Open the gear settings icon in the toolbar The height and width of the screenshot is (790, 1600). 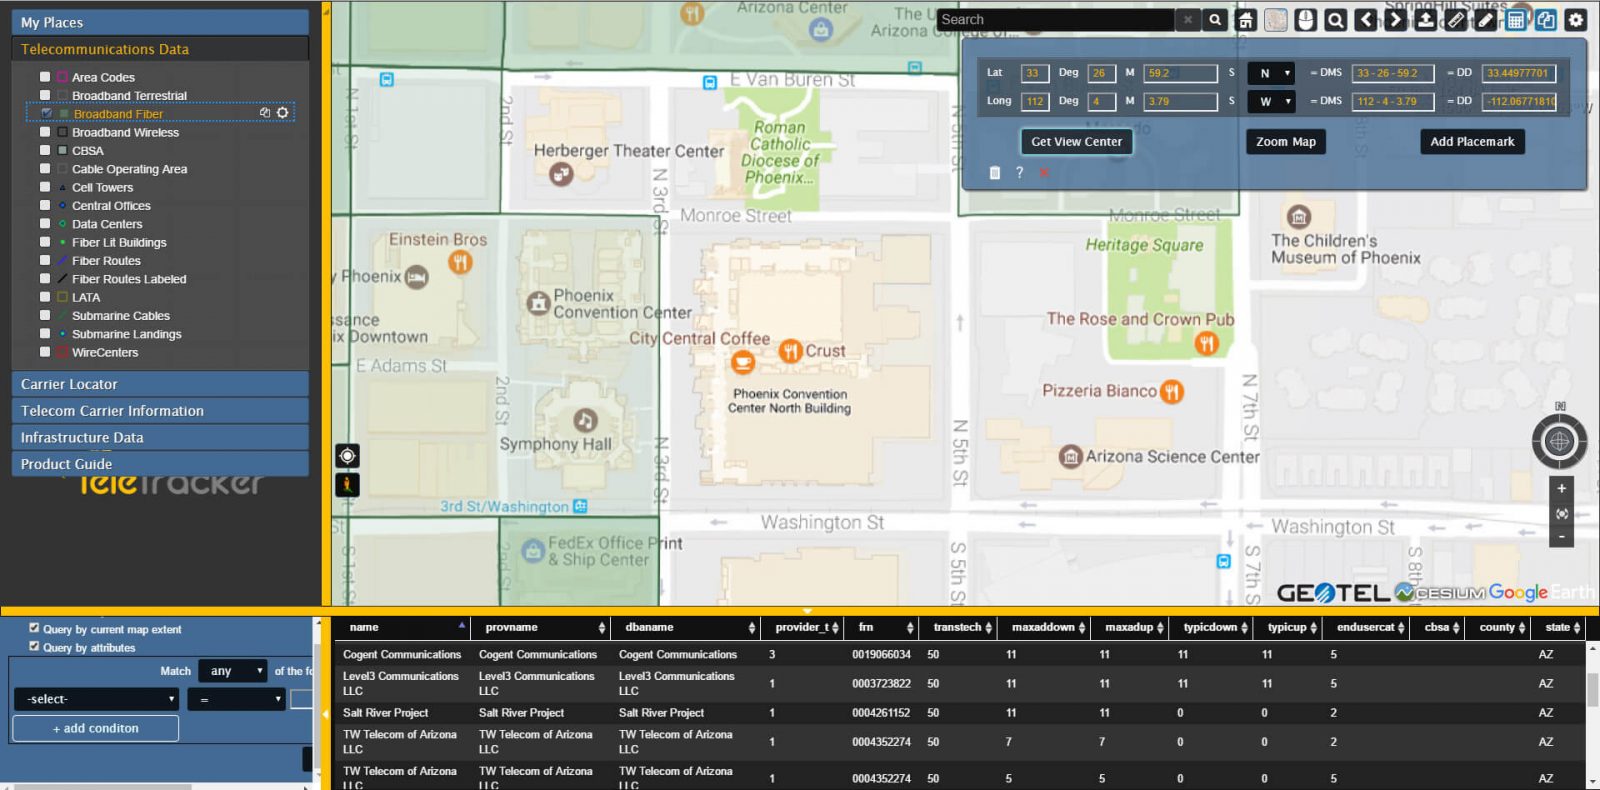point(1576,20)
